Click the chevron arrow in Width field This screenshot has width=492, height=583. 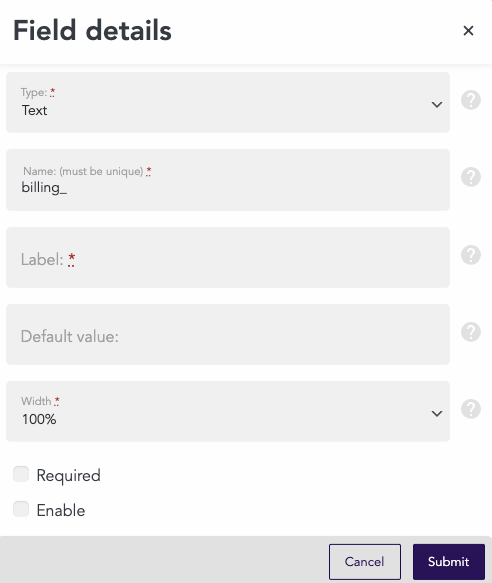click(437, 413)
